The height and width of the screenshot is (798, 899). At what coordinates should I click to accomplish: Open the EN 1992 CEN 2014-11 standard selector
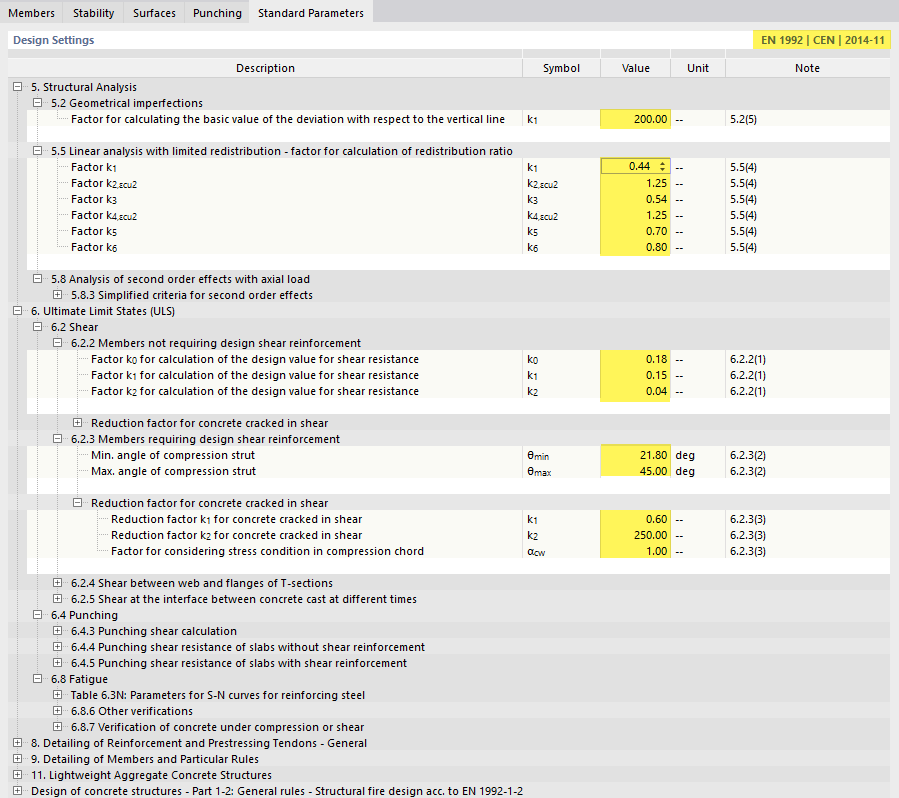[823, 40]
